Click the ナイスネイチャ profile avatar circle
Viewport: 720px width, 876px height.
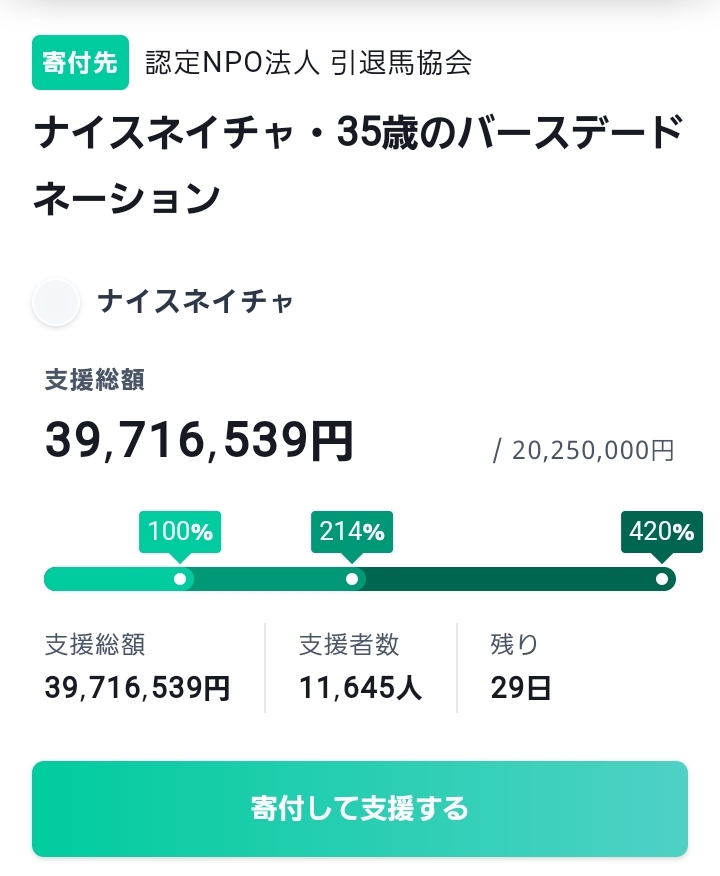pyautogui.click(x=56, y=302)
